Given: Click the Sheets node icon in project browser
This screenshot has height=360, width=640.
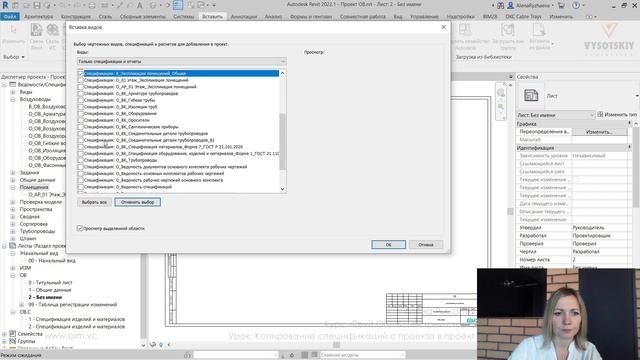Looking at the screenshot, I should (13, 246).
